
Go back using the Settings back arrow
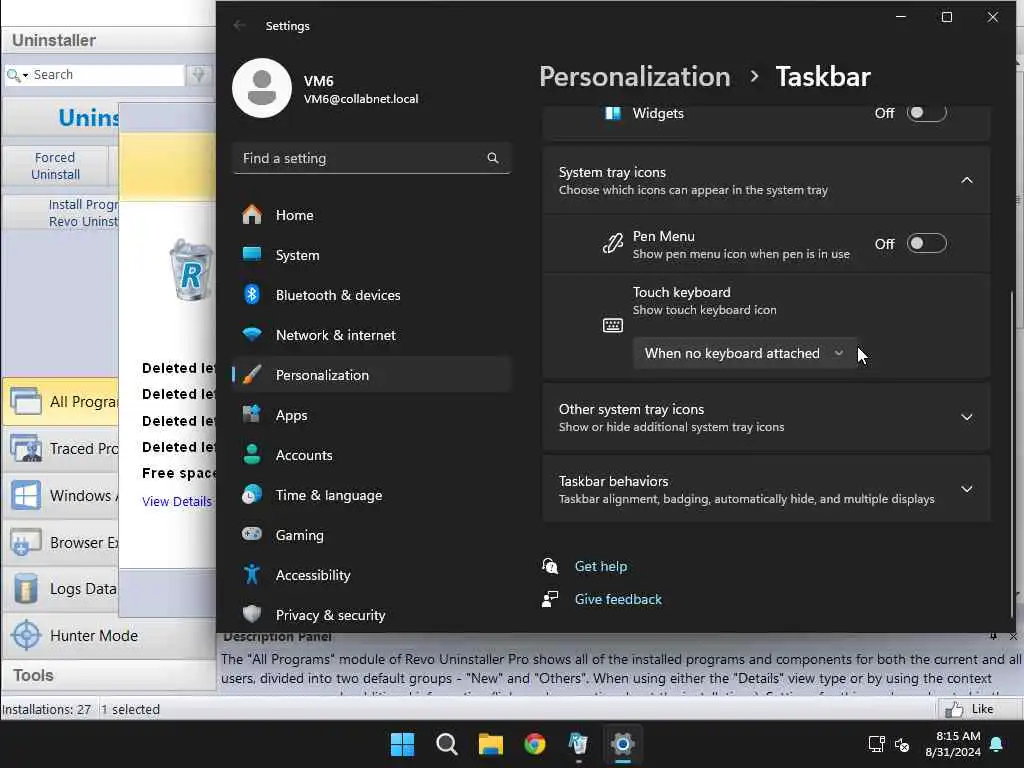(x=240, y=25)
